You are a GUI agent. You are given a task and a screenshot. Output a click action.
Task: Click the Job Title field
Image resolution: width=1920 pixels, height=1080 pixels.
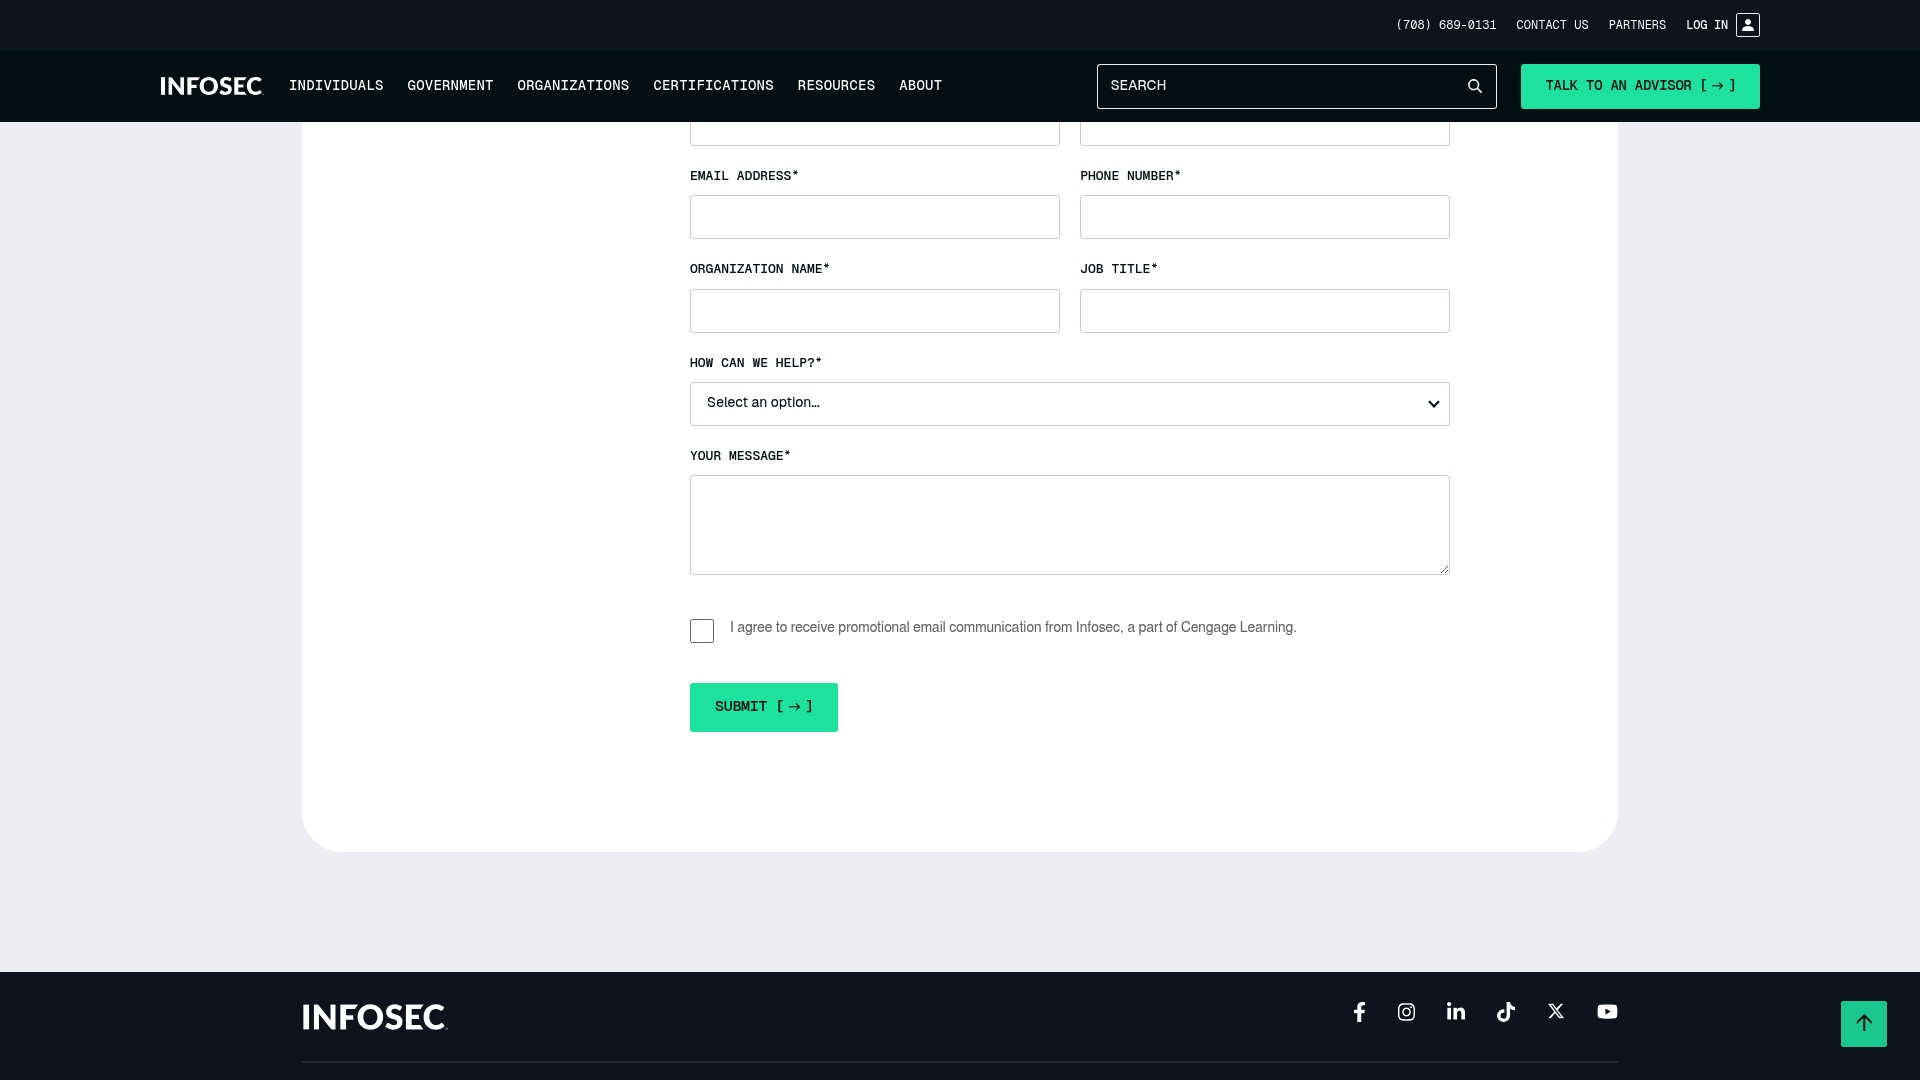click(1265, 311)
